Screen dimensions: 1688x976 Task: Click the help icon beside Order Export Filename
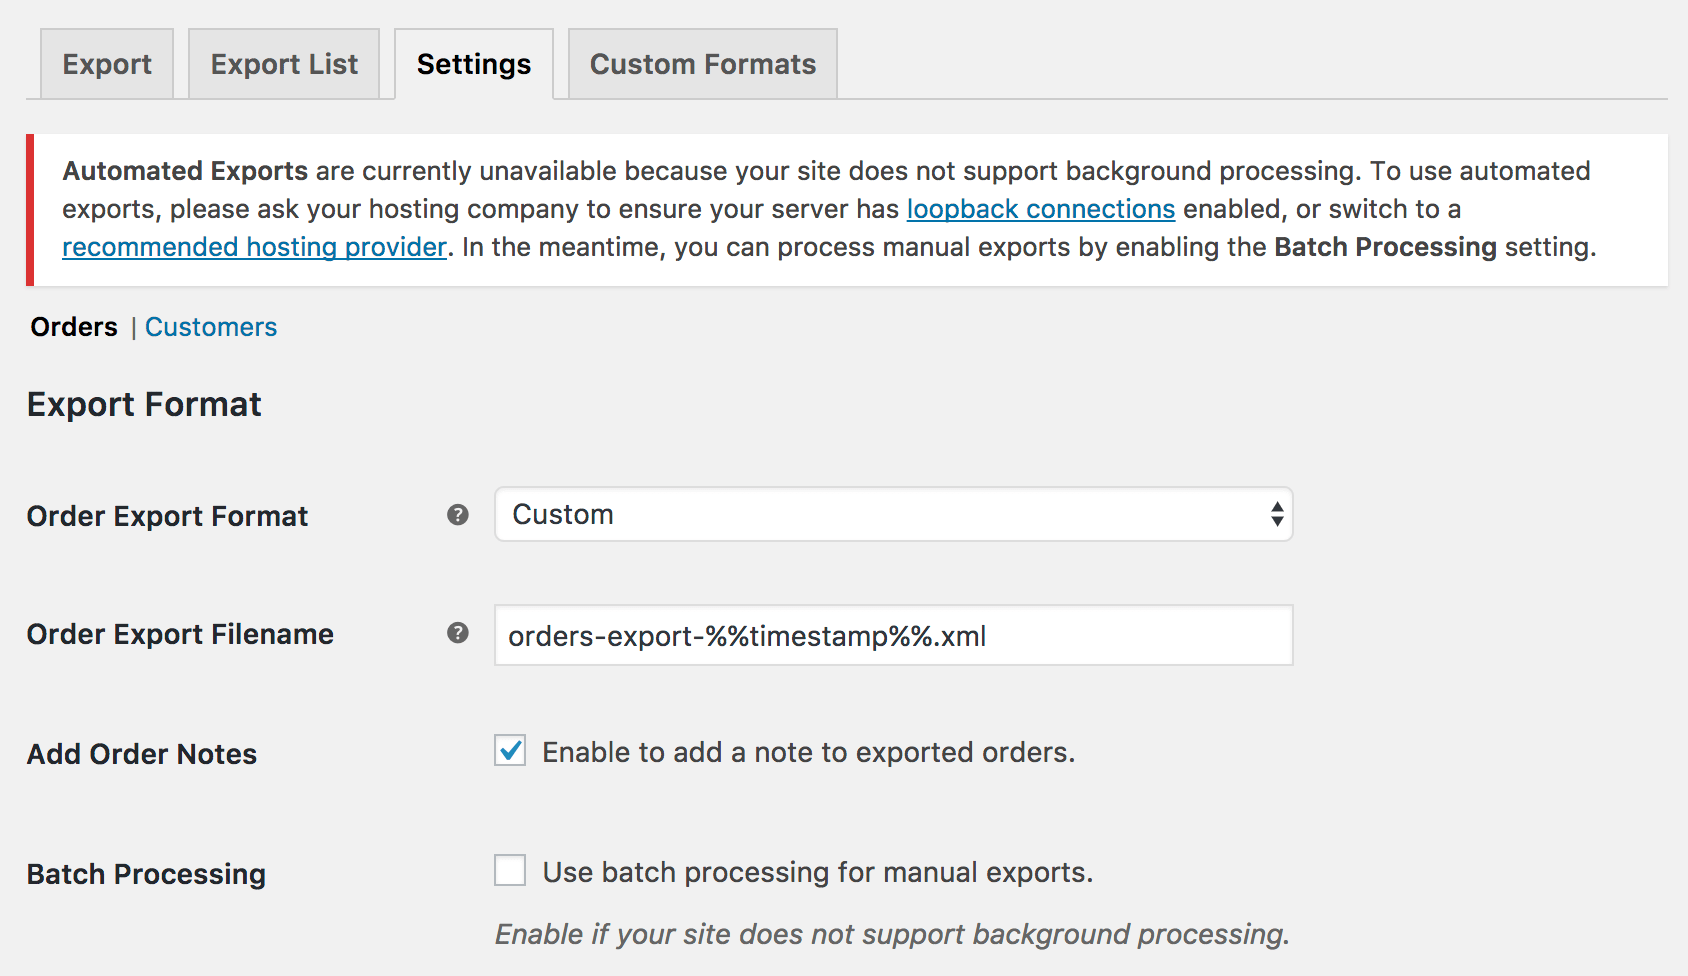[457, 632]
